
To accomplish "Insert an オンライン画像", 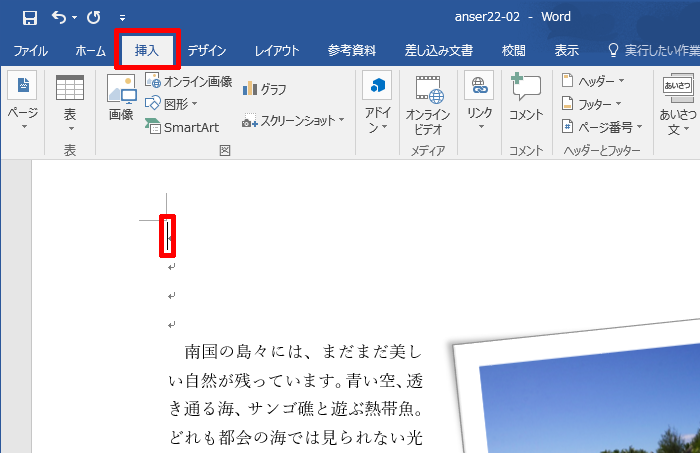I will coord(188,81).
